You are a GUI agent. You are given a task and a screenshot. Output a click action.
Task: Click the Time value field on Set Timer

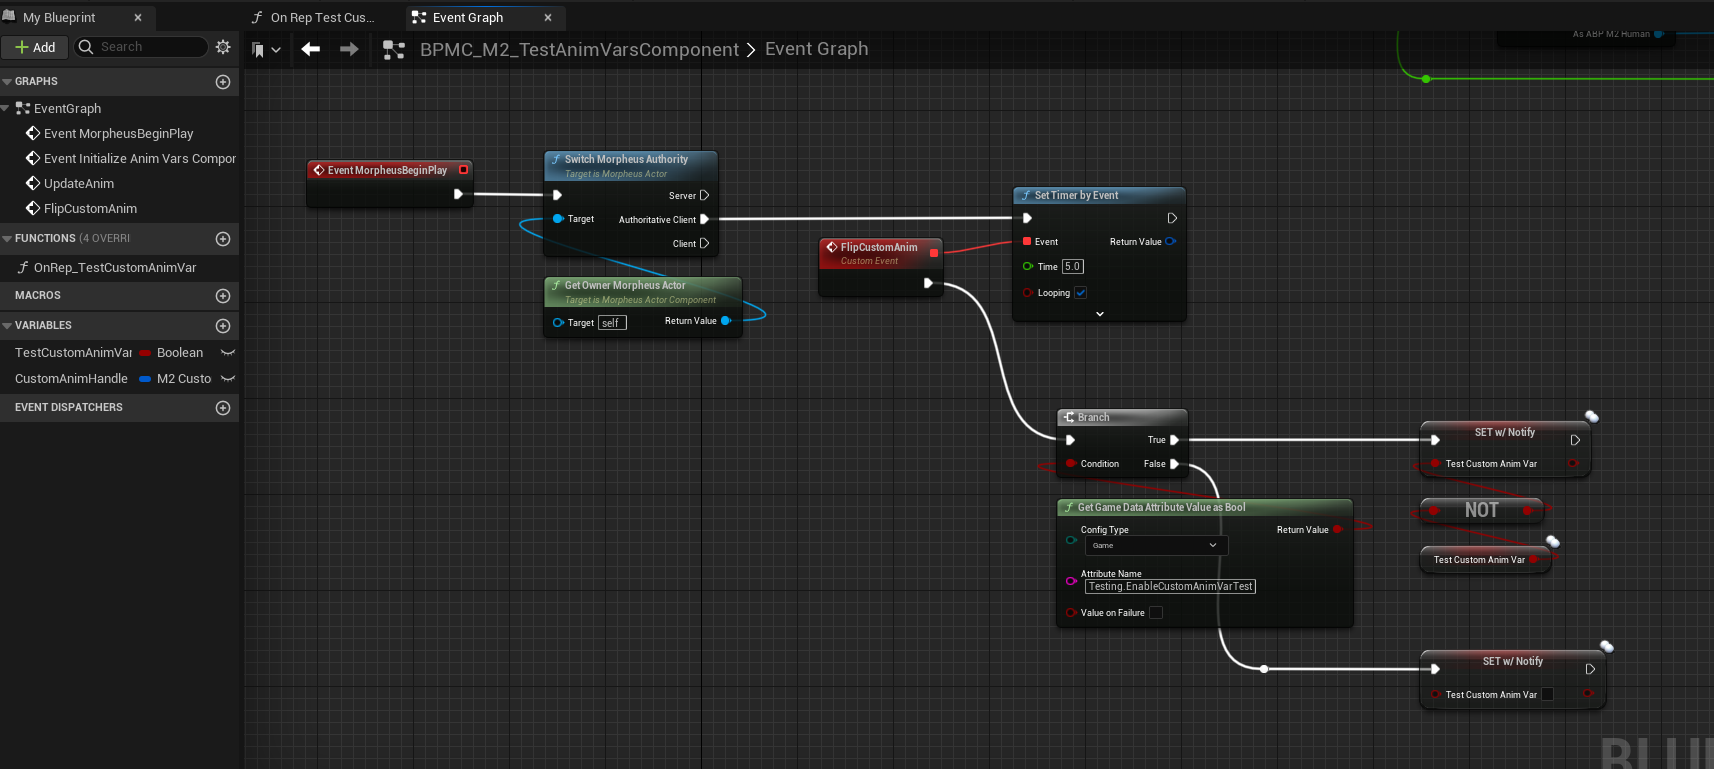pos(1072,267)
